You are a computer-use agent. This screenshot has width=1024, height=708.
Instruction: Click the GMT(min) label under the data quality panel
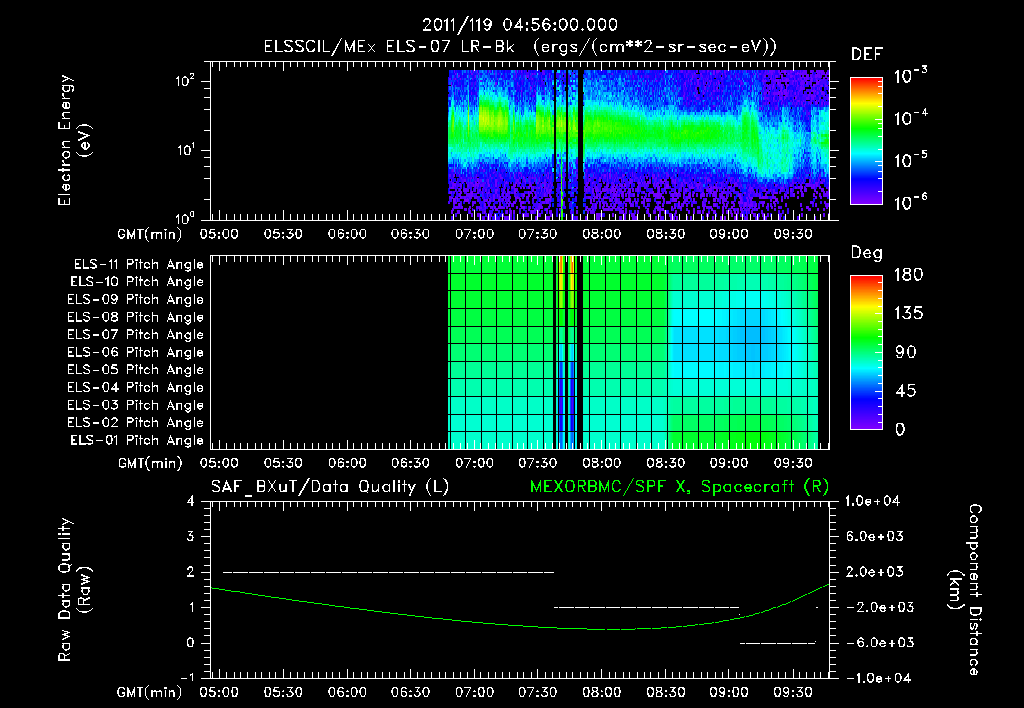tap(150, 692)
